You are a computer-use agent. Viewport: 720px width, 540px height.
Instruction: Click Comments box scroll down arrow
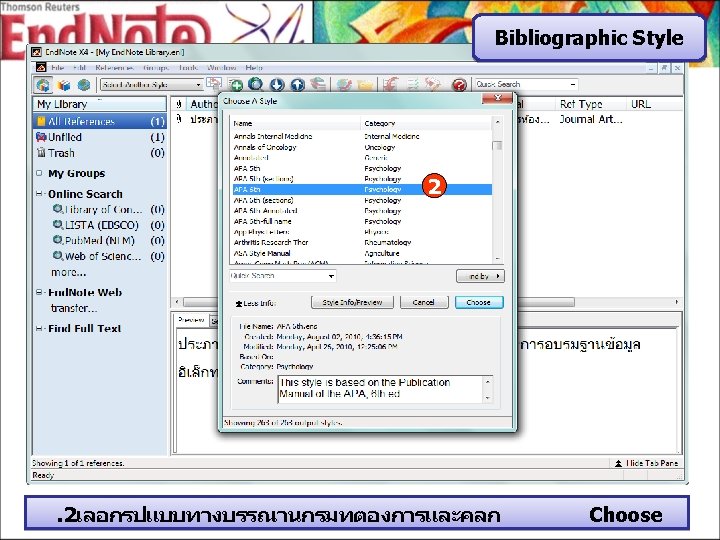488,398
